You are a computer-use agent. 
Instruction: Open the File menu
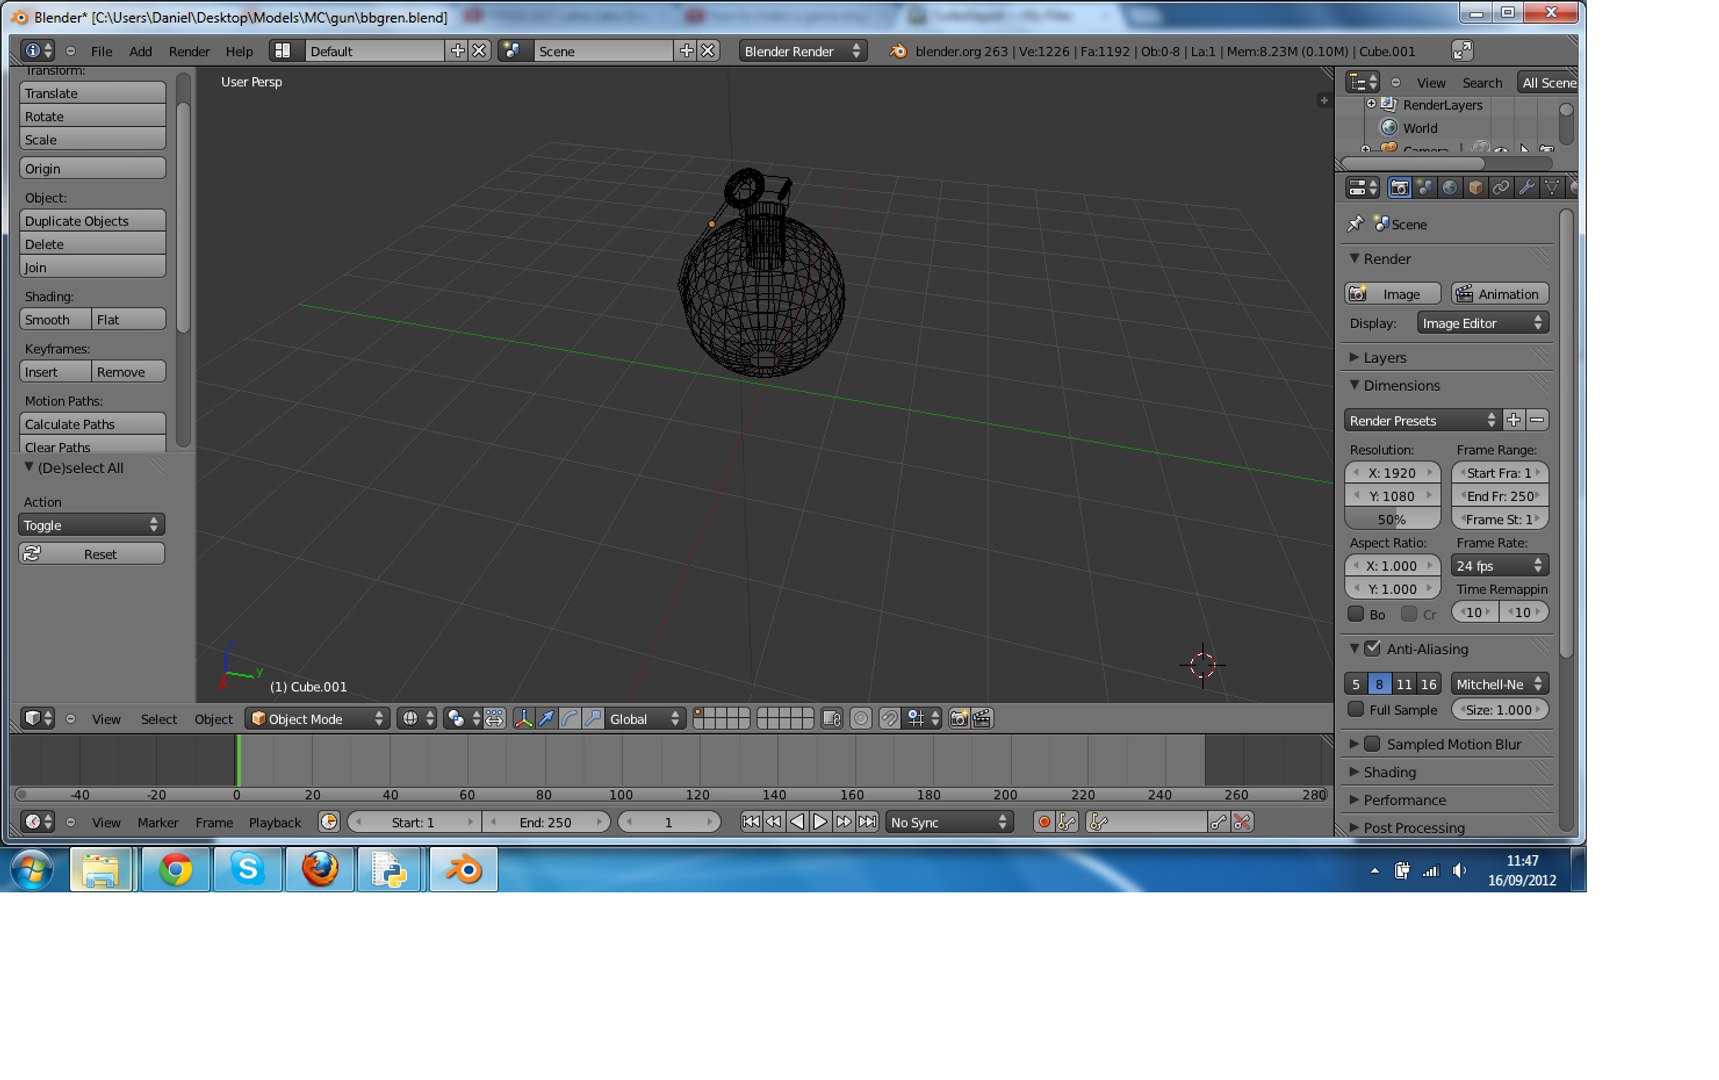(101, 51)
